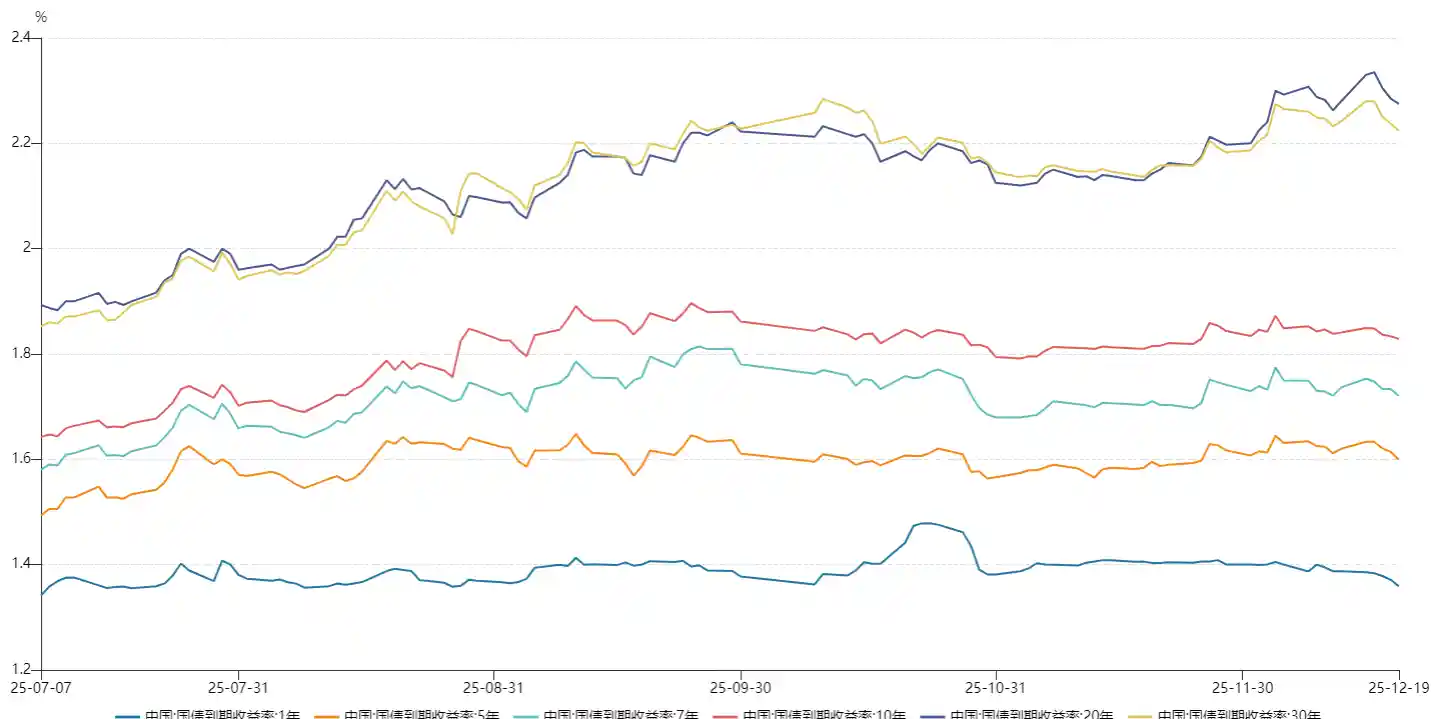This screenshot has height=719, width=1431.
Task: Click the 1.8 y-axis tick label
Action: coord(20,354)
